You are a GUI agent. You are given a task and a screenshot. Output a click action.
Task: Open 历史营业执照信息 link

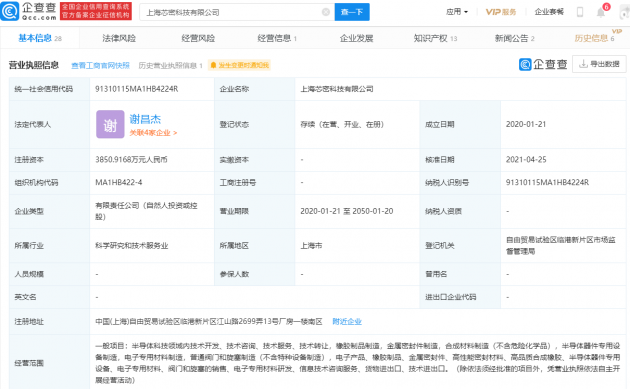[x=170, y=66]
